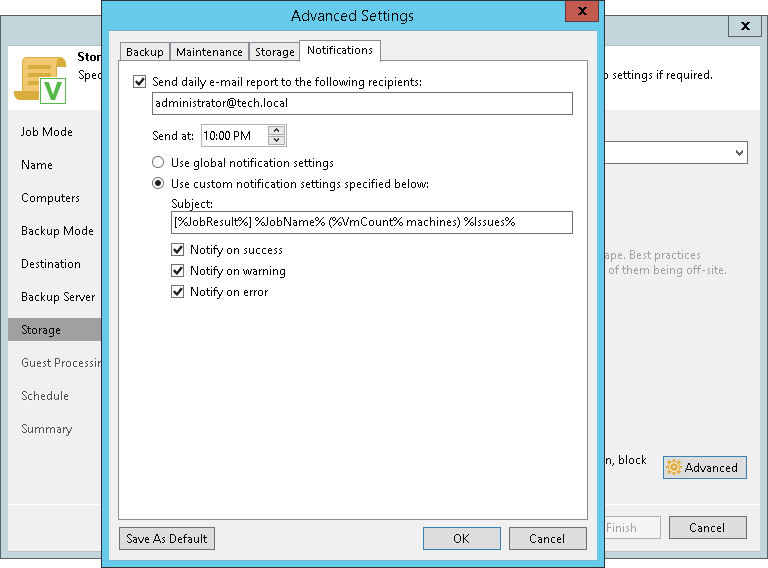
Task: Click the Subject label
Action: pos(192,204)
